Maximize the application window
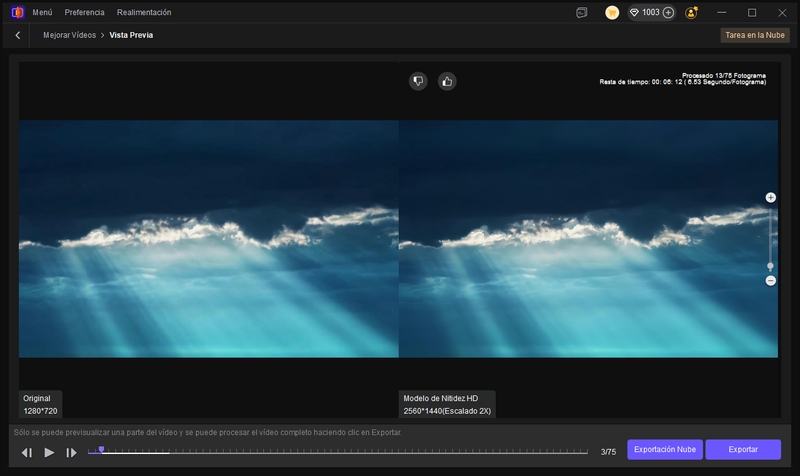Viewport: 800px width, 476px height. (752, 13)
